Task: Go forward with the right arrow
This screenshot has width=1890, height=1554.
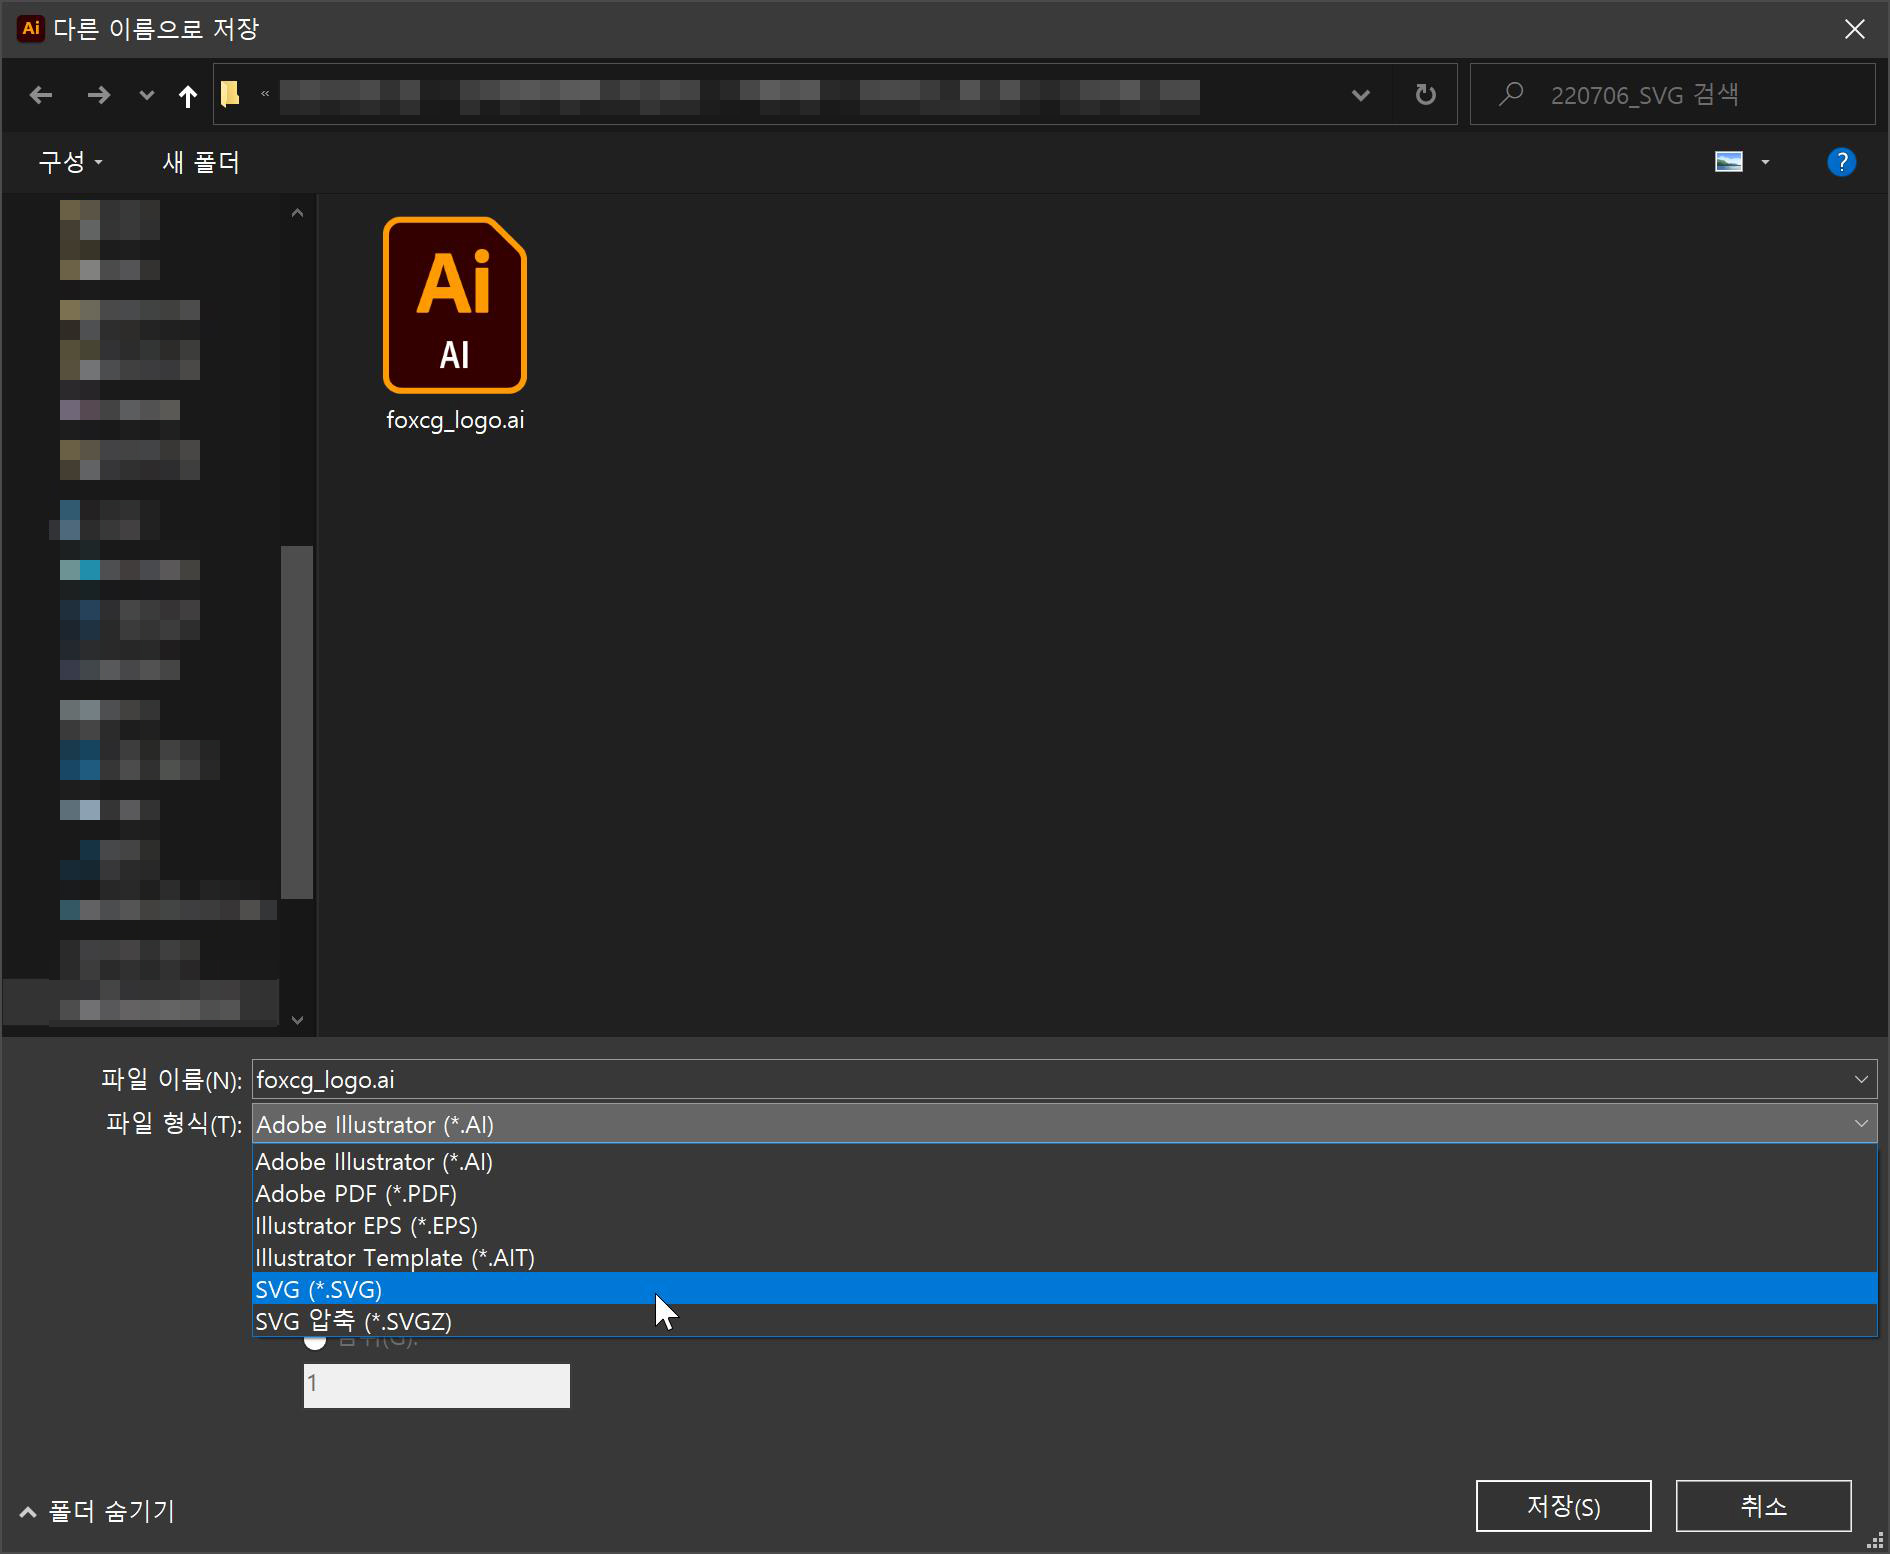Action: tap(98, 95)
